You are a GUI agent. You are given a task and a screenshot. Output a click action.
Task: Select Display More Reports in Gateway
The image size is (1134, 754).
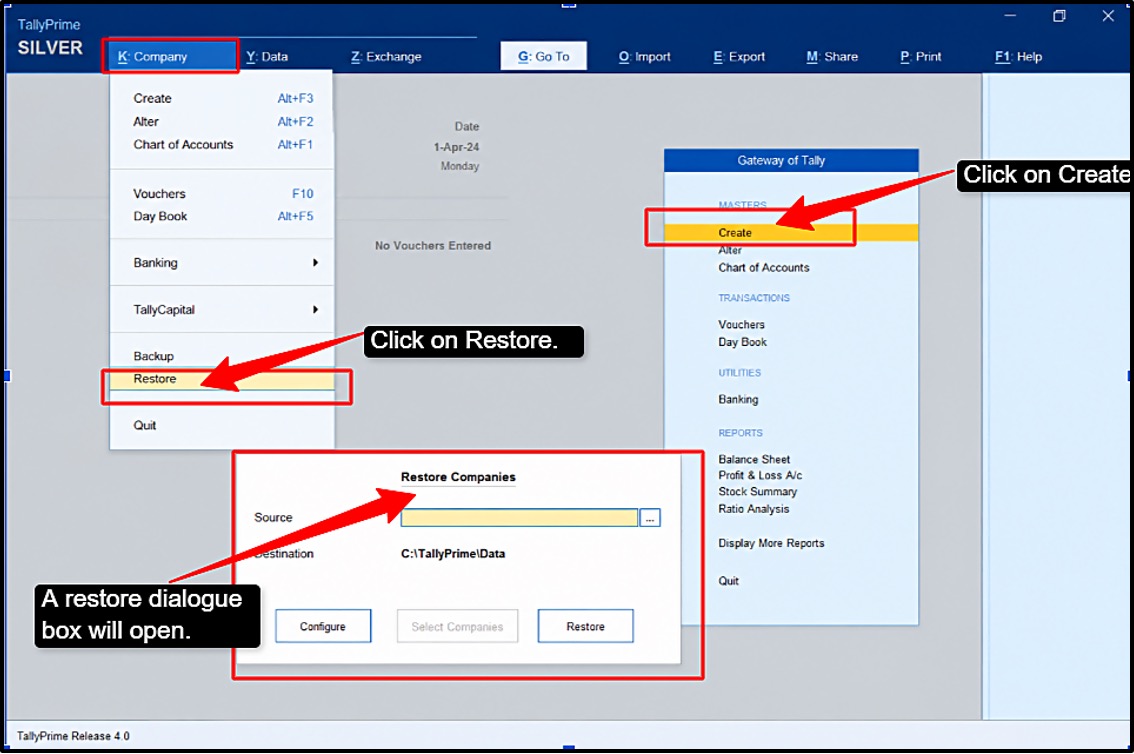pyautogui.click(x=771, y=543)
